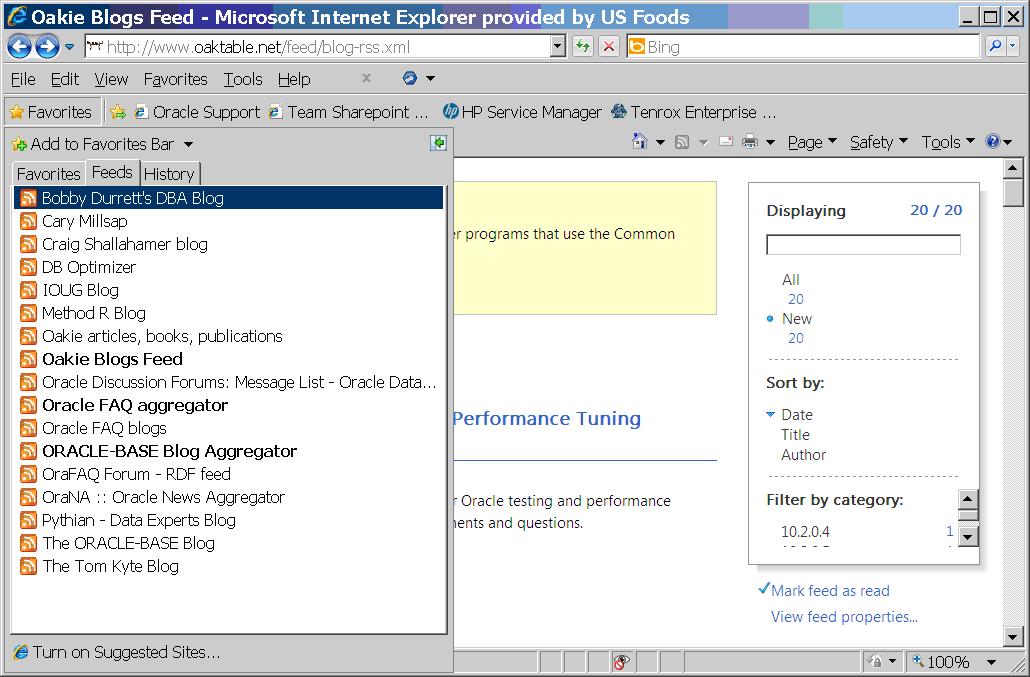Viewport: 1030px width, 677px height.
Task: Switch to the History tab
Action: tap(169, 174)
